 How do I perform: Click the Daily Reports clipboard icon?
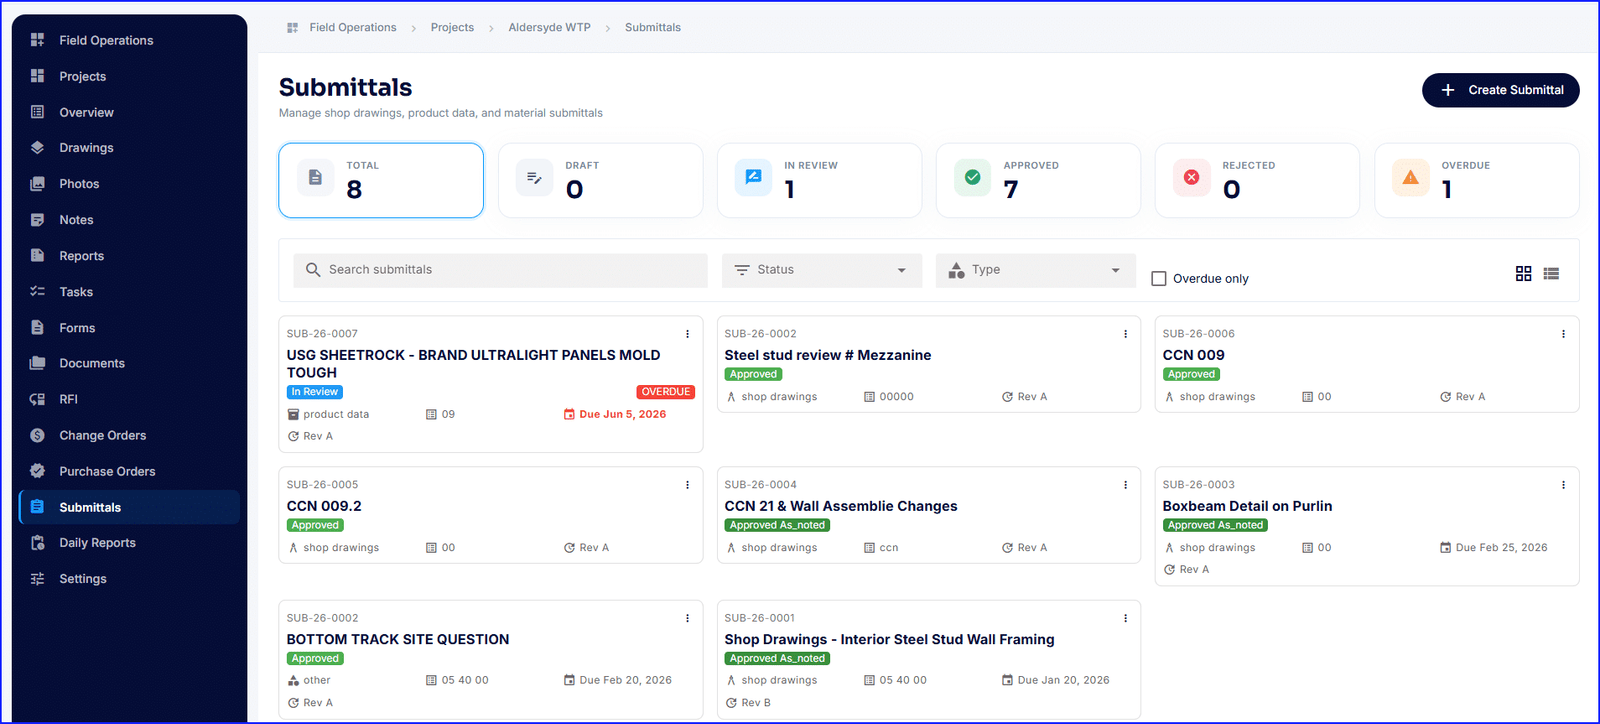tap(38, 543)
